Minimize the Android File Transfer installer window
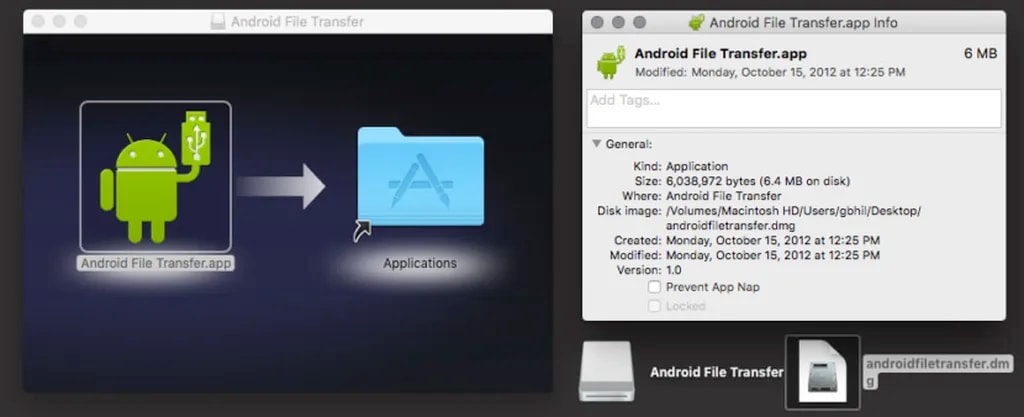The height and width of the screenshot is (417, 1024). pyautogui.click(x=55, y=21)
